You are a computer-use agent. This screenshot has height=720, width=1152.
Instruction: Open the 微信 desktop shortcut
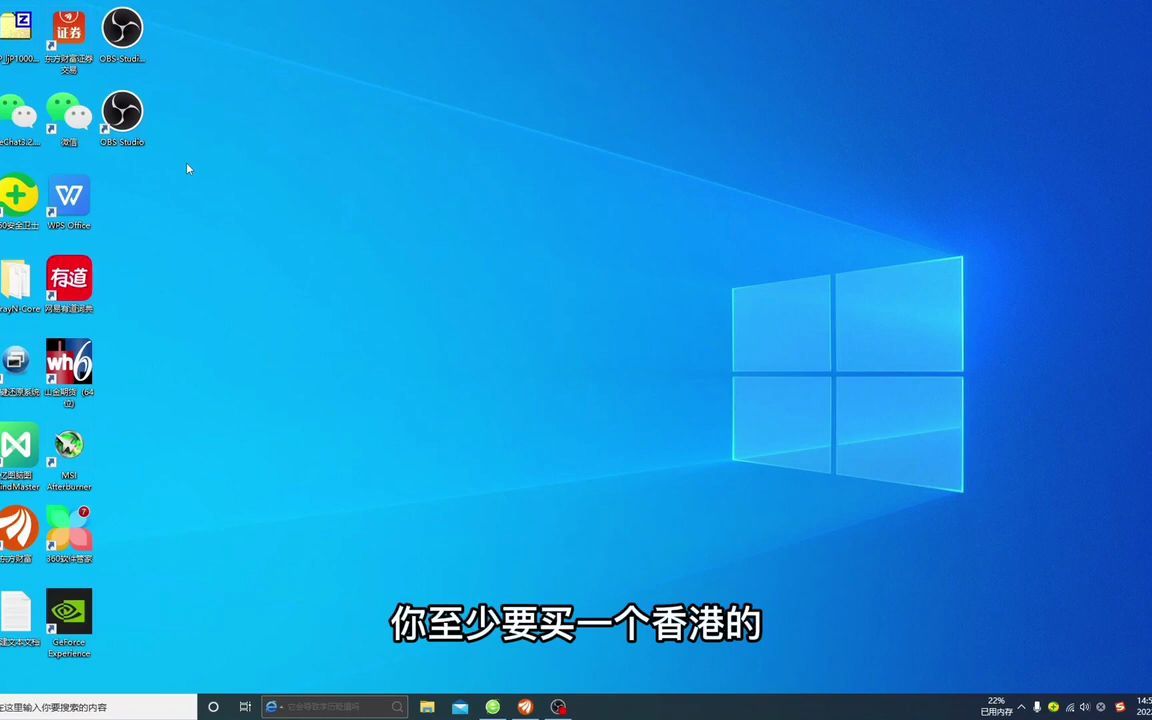click(69, 118)
